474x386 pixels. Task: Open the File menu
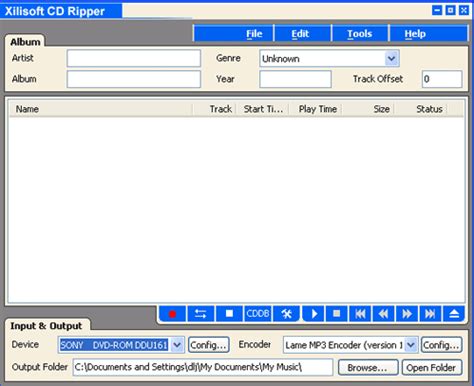pyautogui.click(x=254, y=34)
